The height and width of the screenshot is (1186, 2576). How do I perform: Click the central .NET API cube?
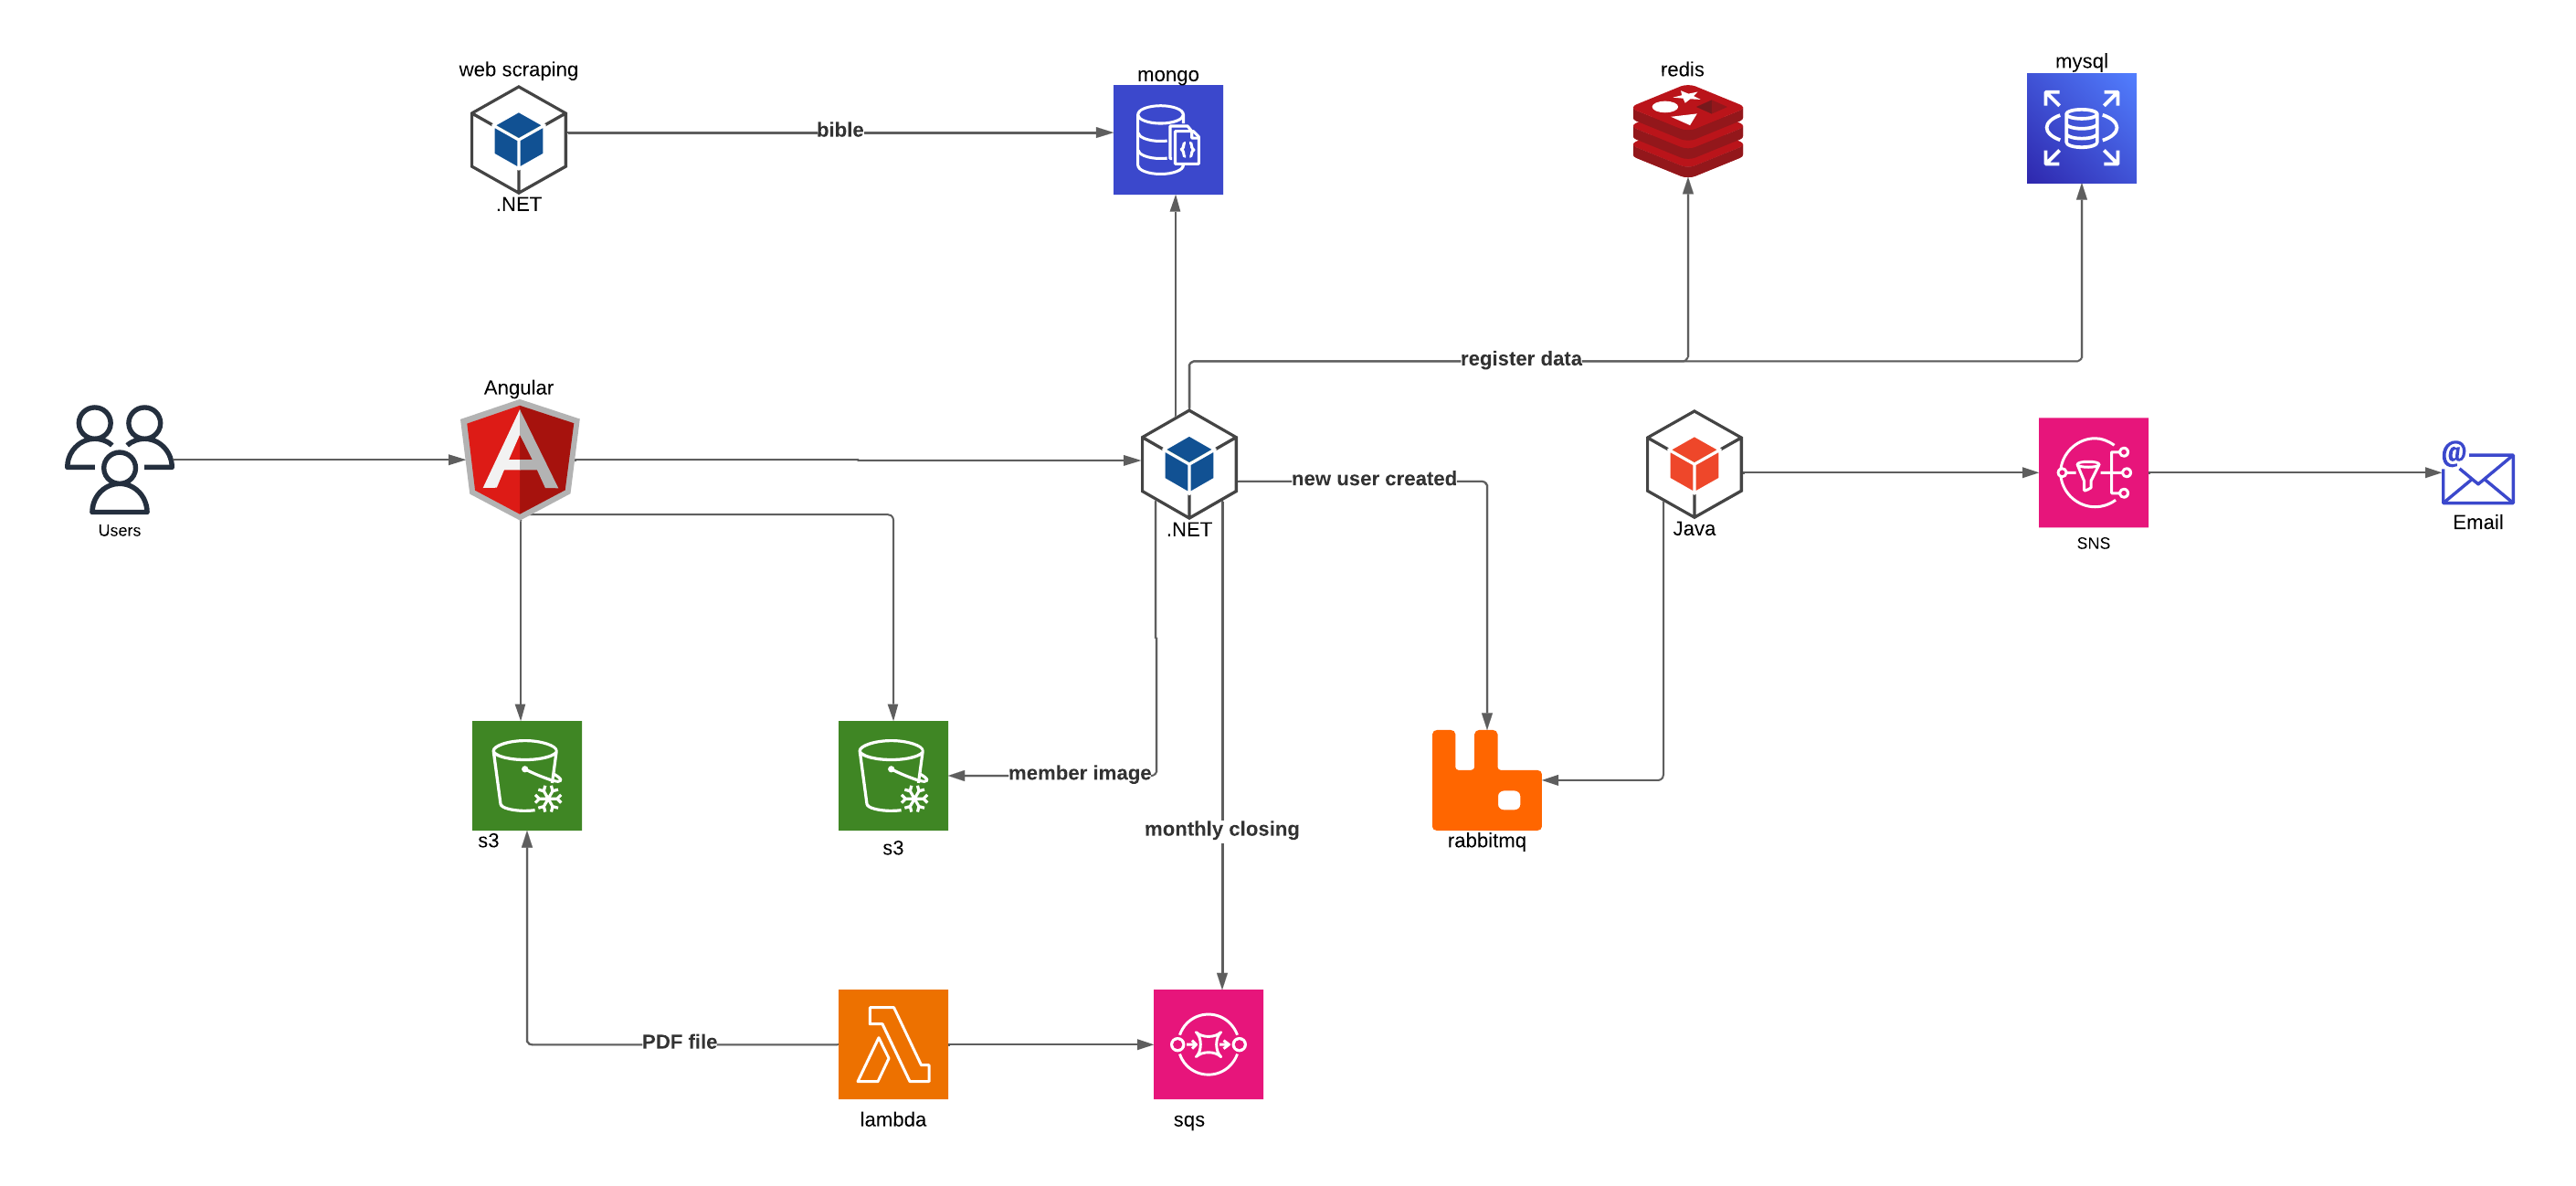(1188, 464)
